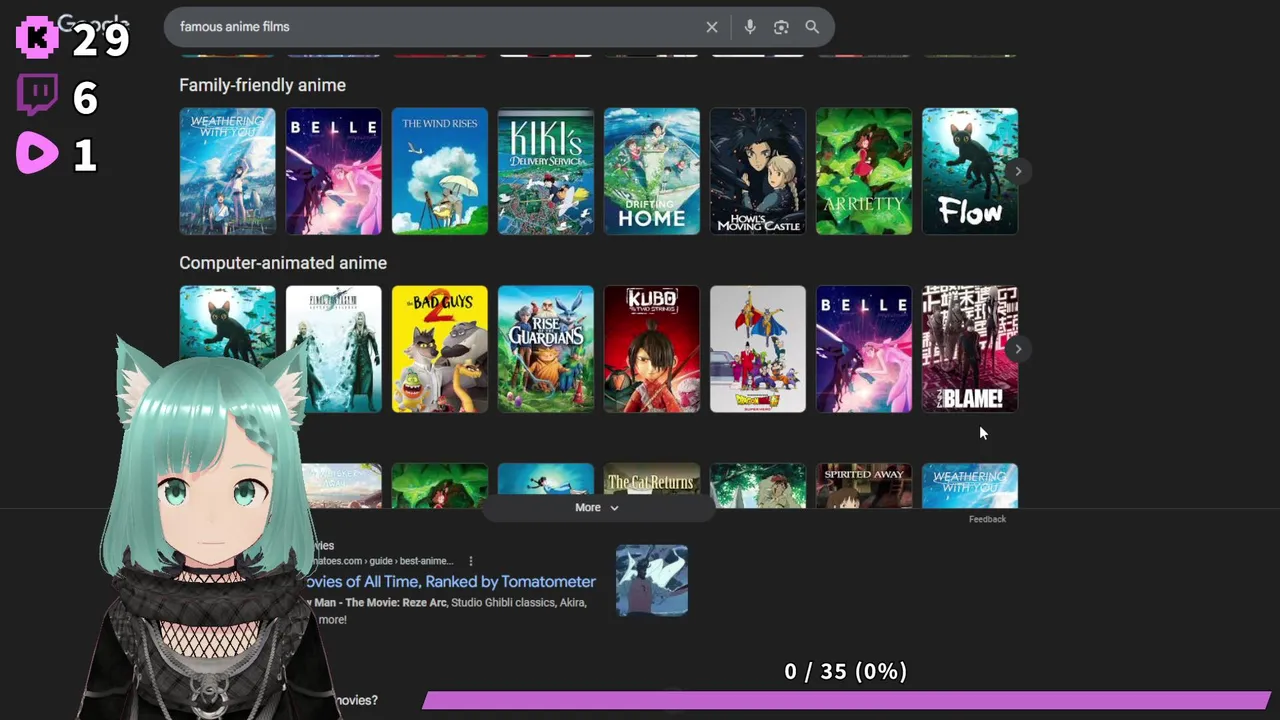
Task: Click the 'Computer-animated anime' heading
Action: pos(283,263)
